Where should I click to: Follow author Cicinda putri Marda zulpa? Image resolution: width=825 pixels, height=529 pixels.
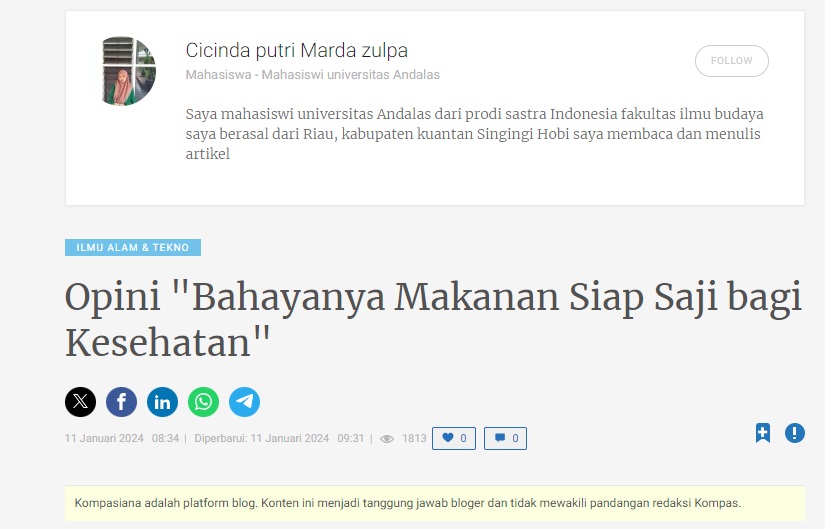click(732, 61)
